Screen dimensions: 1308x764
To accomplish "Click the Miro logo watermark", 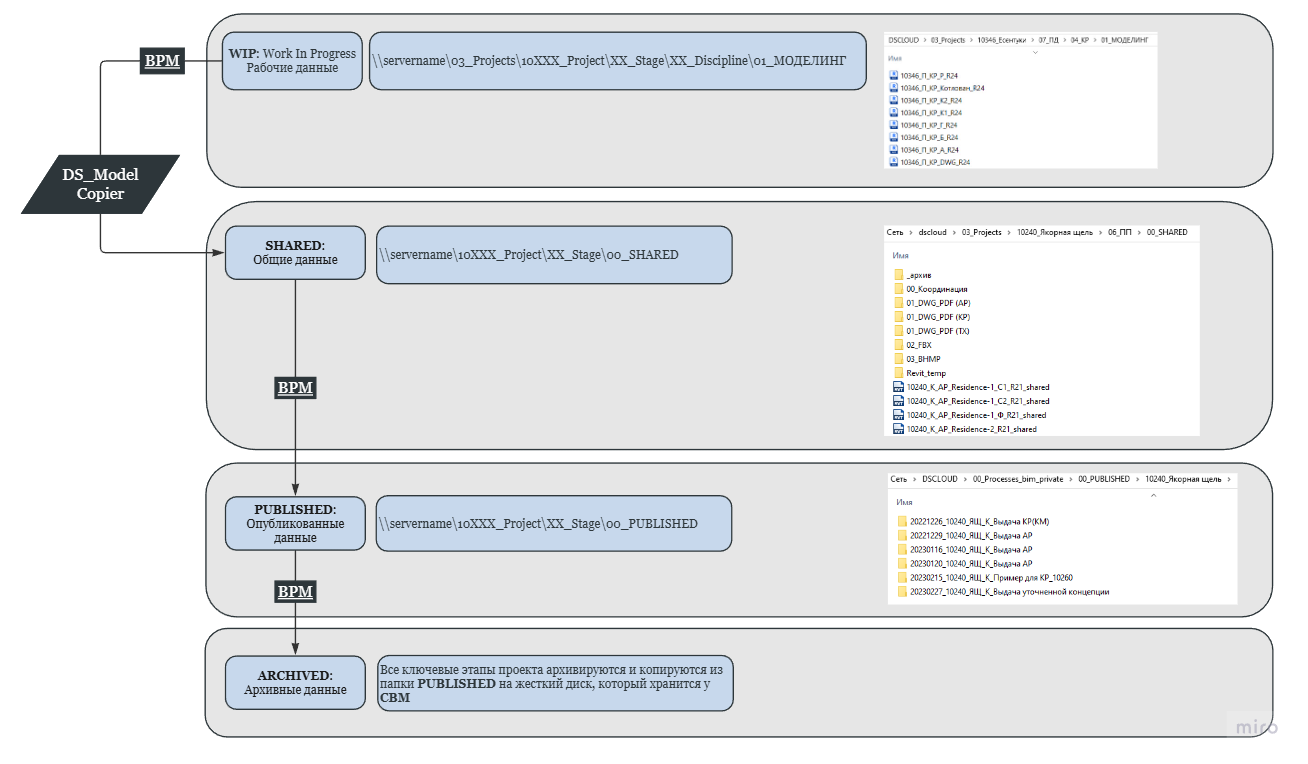I will coord(1257,727).
